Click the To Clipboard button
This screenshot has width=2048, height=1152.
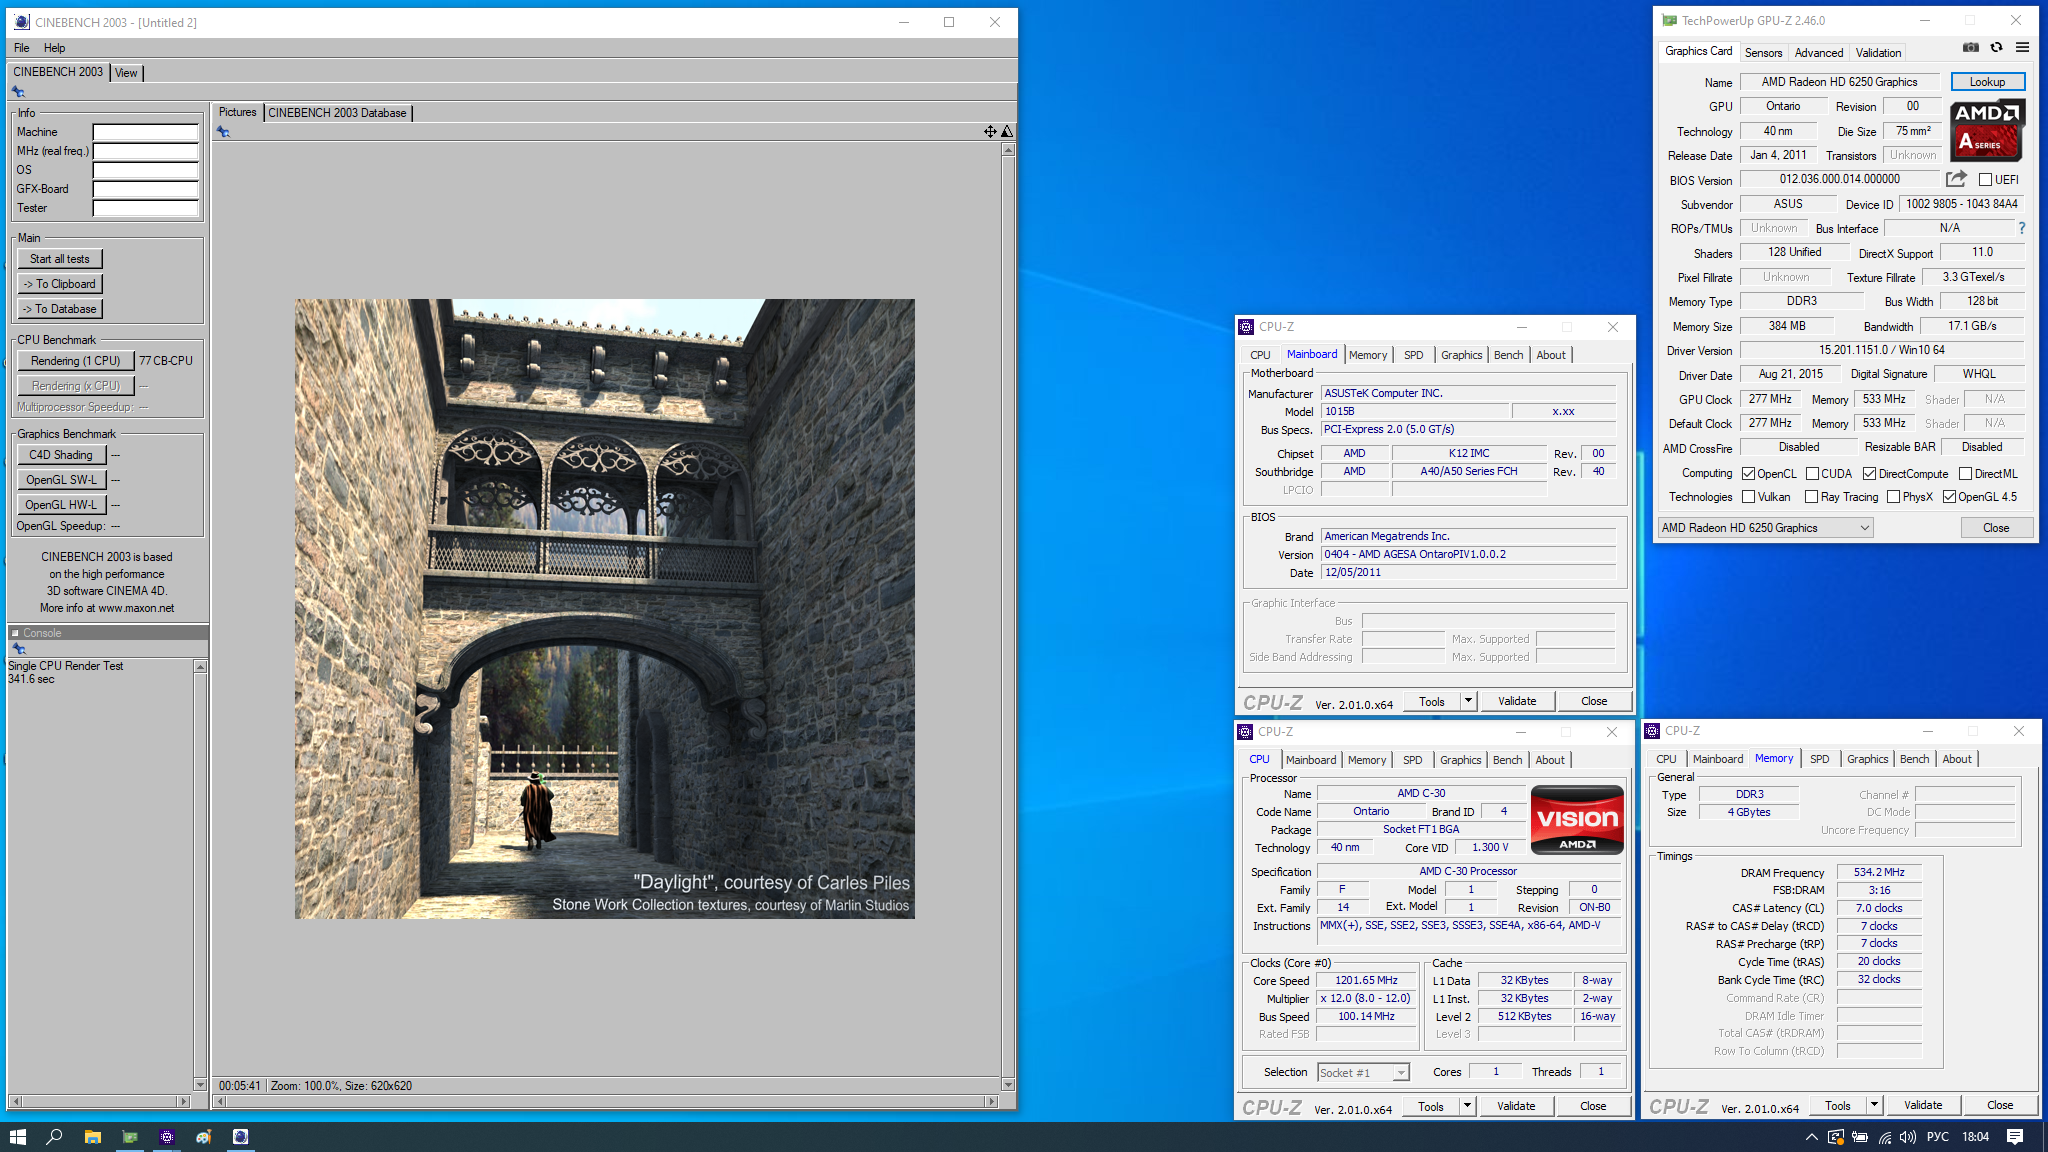click(x=60, y=284)
